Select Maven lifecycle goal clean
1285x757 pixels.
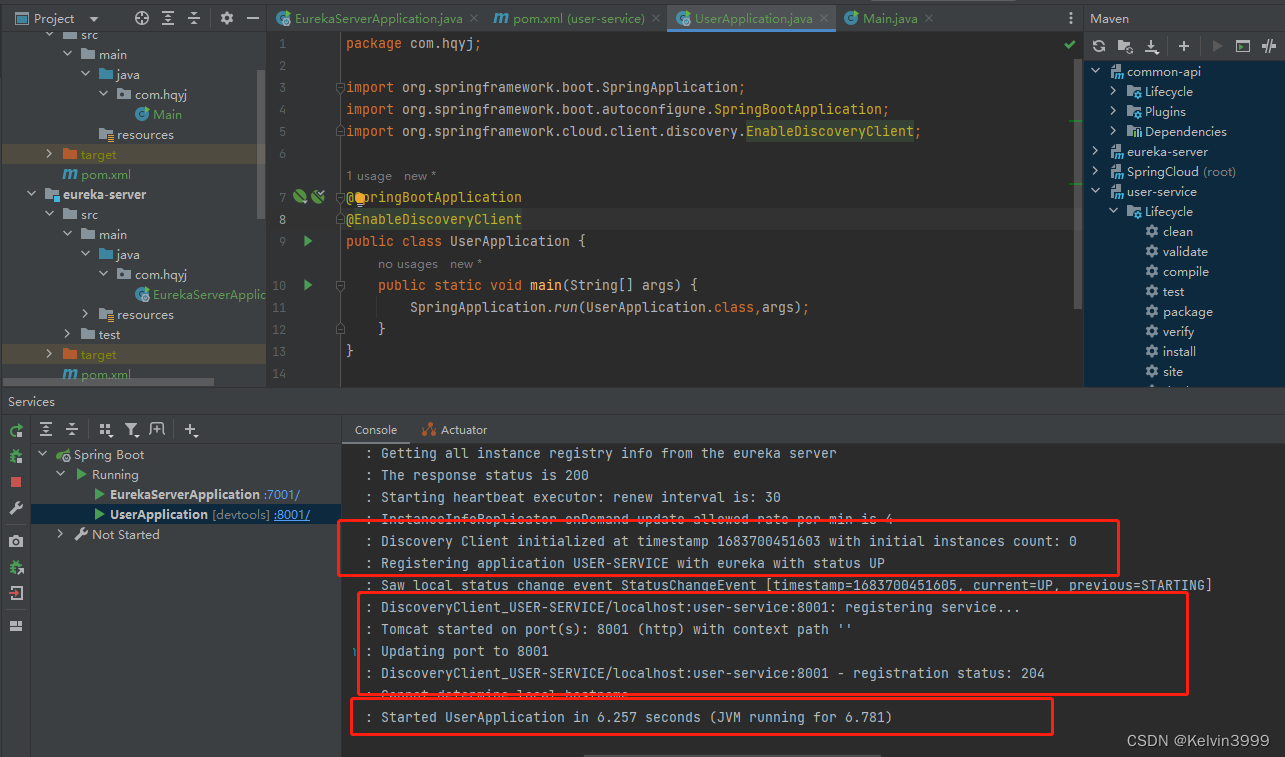click(1177, 231)
